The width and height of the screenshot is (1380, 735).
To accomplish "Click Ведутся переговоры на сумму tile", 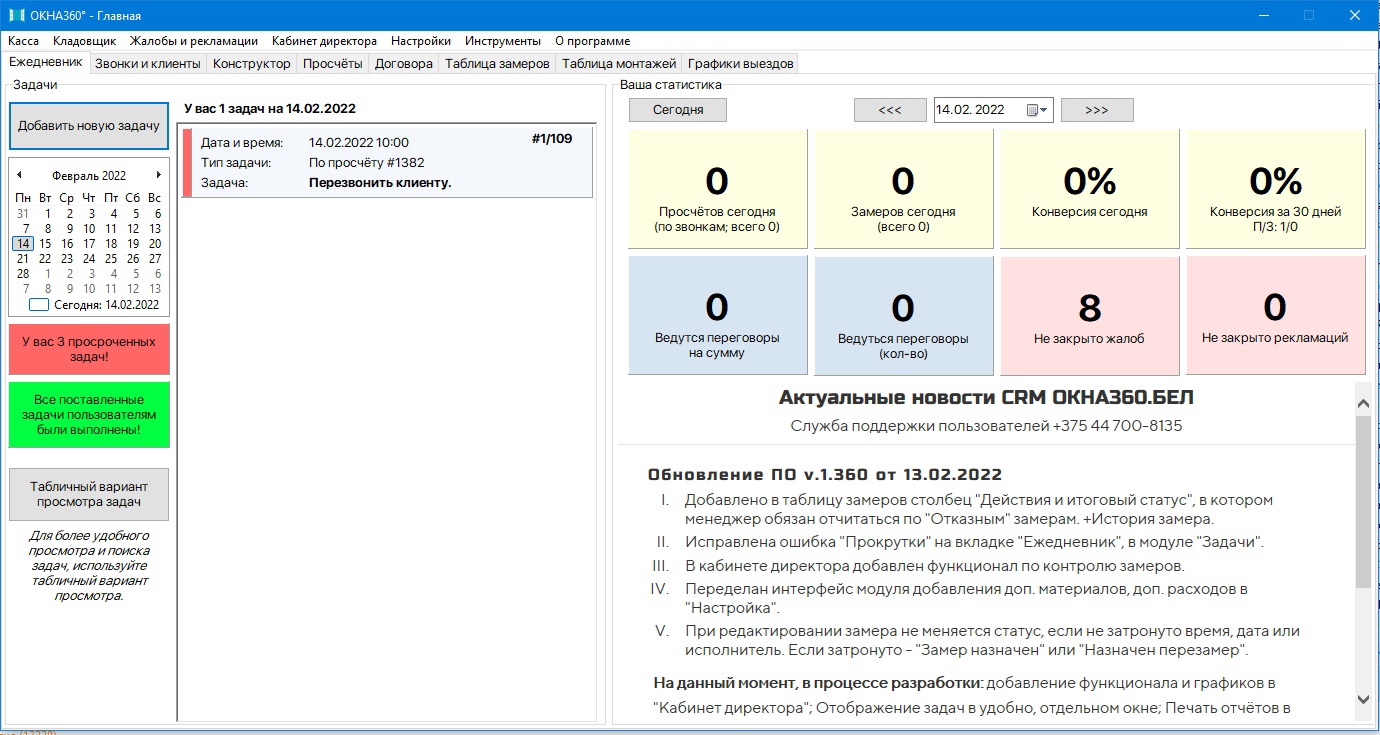I will [717, 315].
